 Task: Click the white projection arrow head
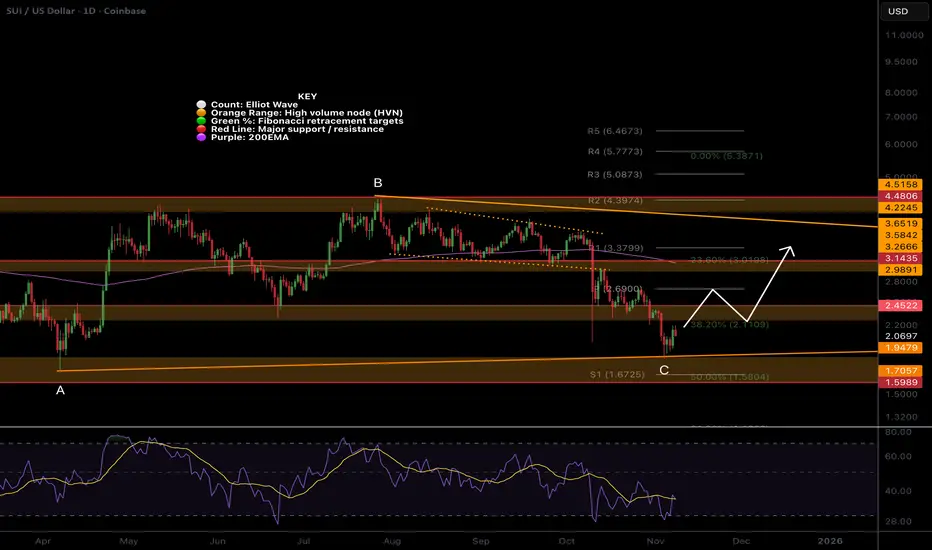(789, 251)
